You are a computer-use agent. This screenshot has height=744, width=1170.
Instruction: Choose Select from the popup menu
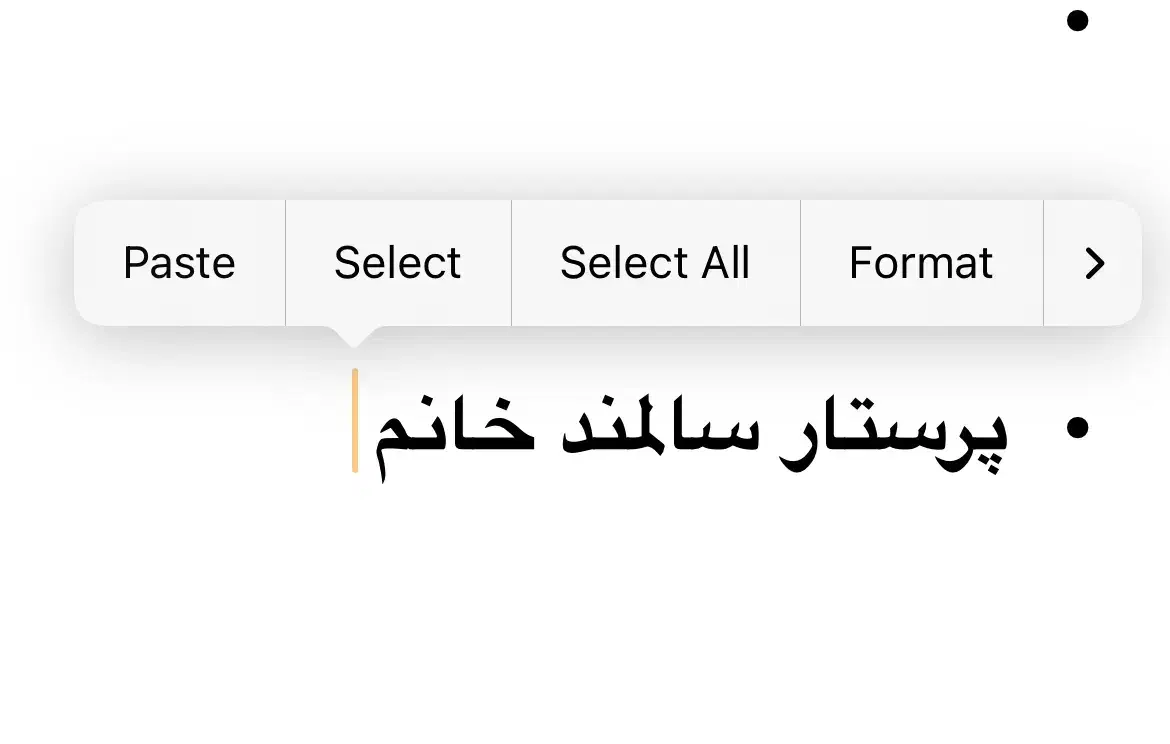point(398,263)
